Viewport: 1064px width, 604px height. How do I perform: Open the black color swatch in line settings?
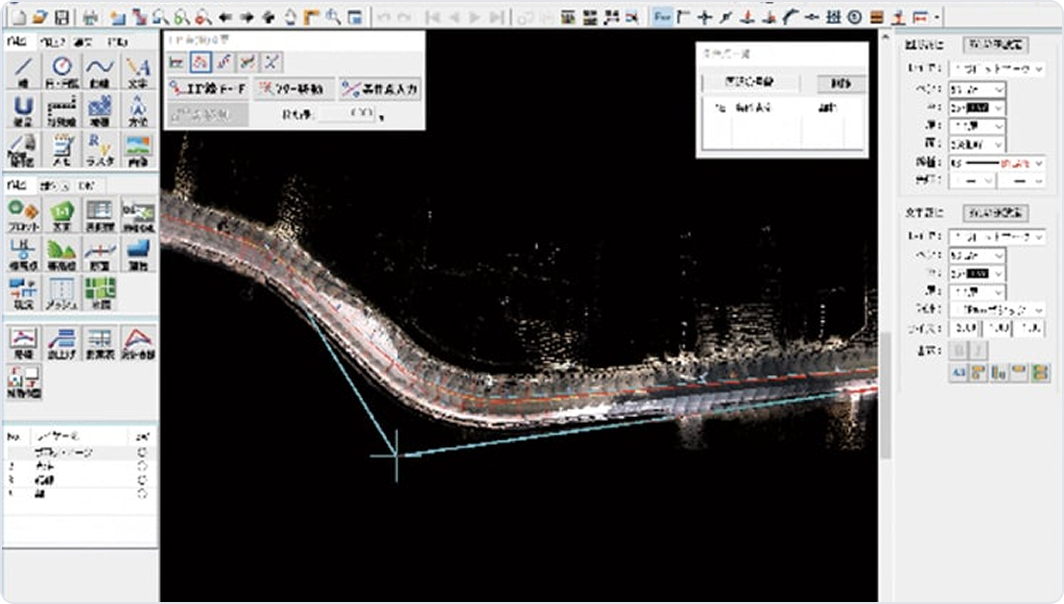[x=977, y=108]
